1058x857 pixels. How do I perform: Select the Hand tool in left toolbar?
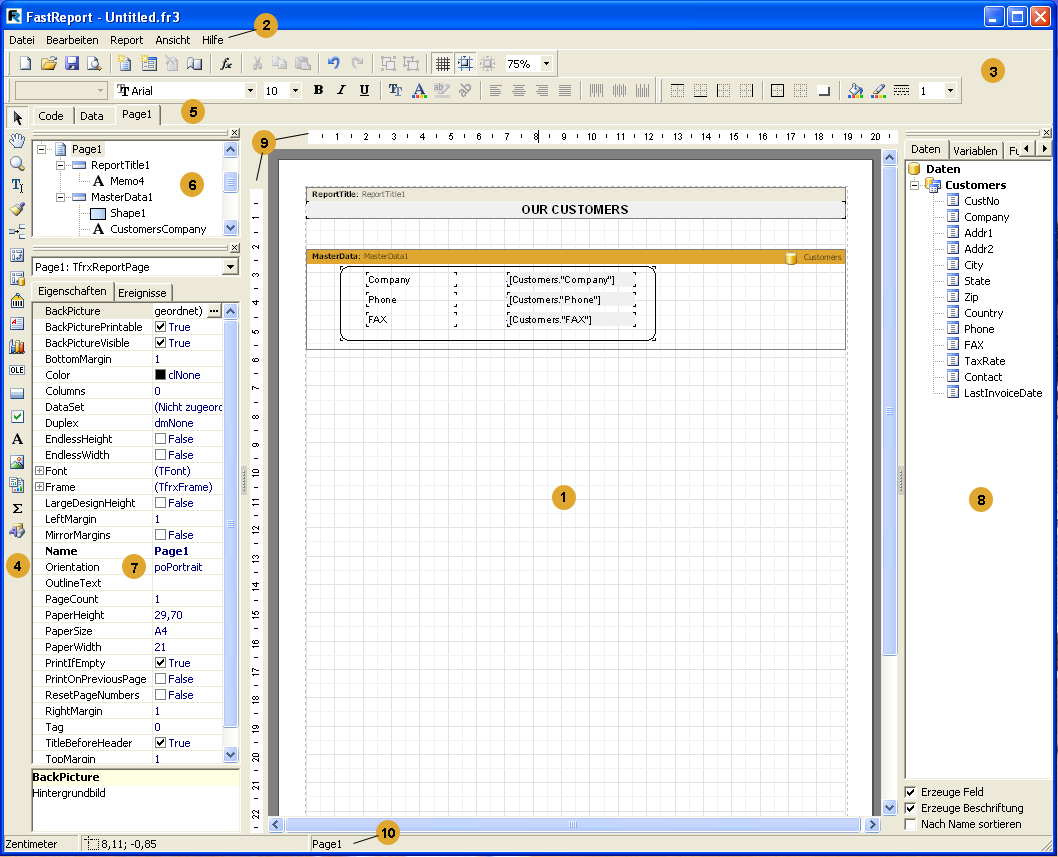click(x=17, y=139)
